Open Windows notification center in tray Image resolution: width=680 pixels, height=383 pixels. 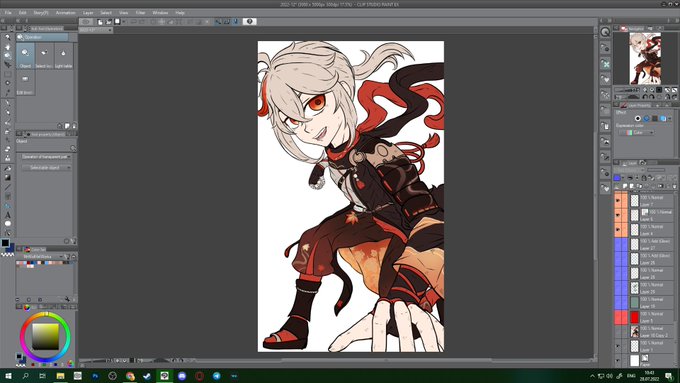tap(669, 376)
